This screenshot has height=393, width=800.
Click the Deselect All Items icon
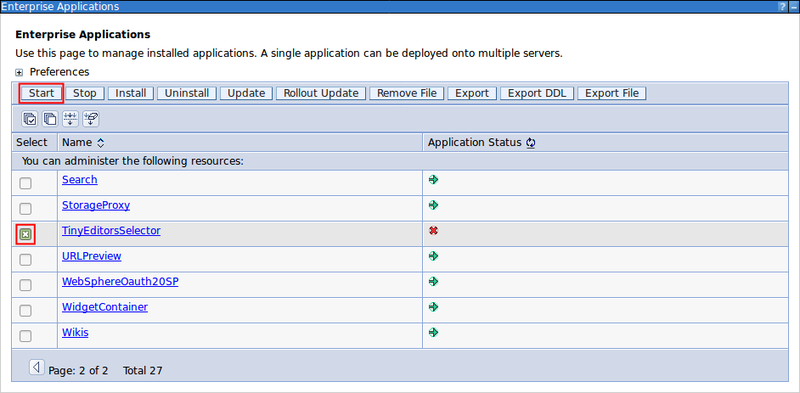(x=50, y=119)
